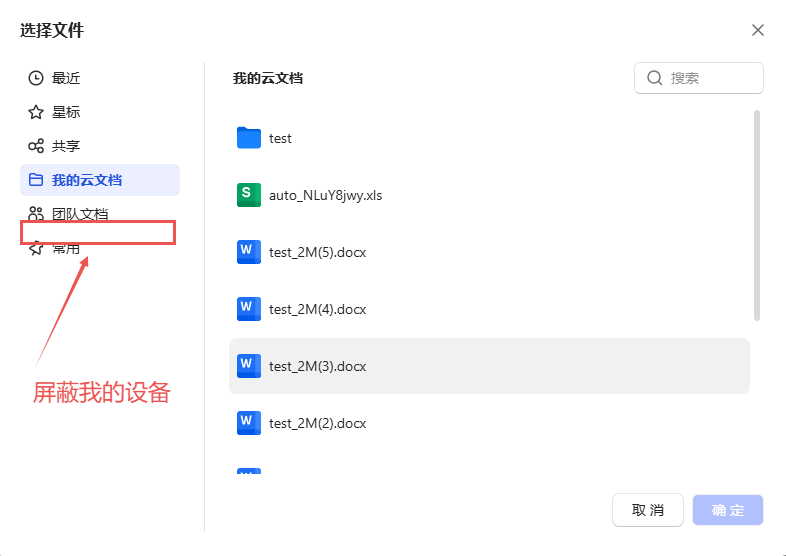Viewport: 786px width, 556px height.
Task: Click the Word icon of test_2M(5).docx
Action: pyautogui.click(x=249, y=252)
